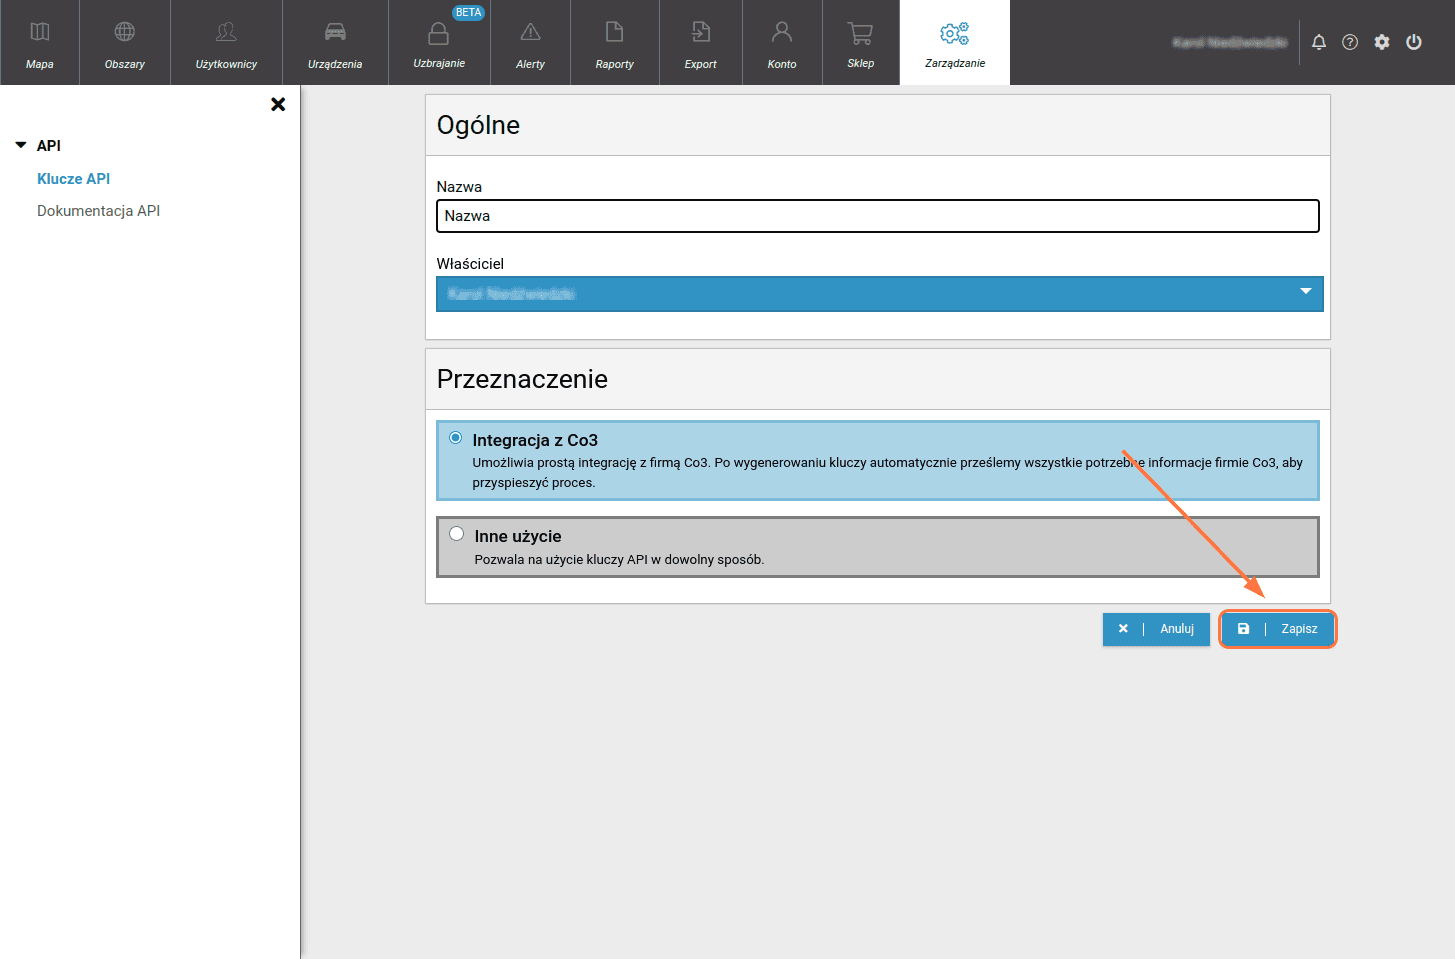This screenshot has width=1455, height=959.
Task: Click the power logout icon
Action: click(x=1414, y=42)
